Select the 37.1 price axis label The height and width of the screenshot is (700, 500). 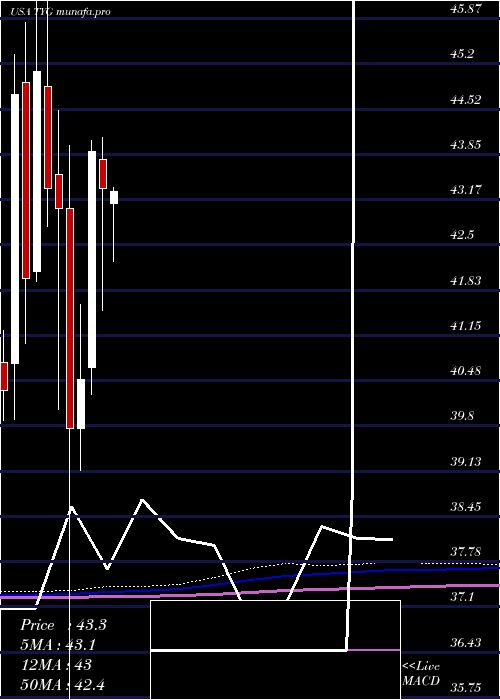462,597
